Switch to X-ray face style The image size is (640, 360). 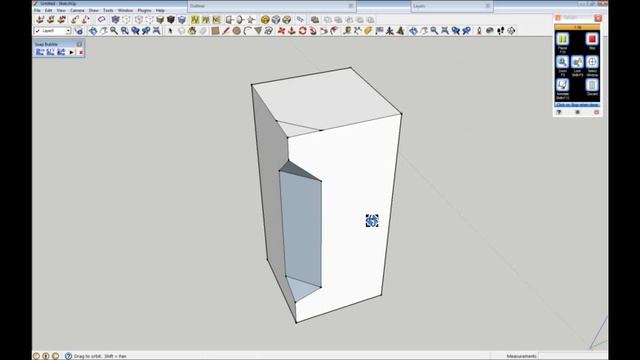coord(116,20)
